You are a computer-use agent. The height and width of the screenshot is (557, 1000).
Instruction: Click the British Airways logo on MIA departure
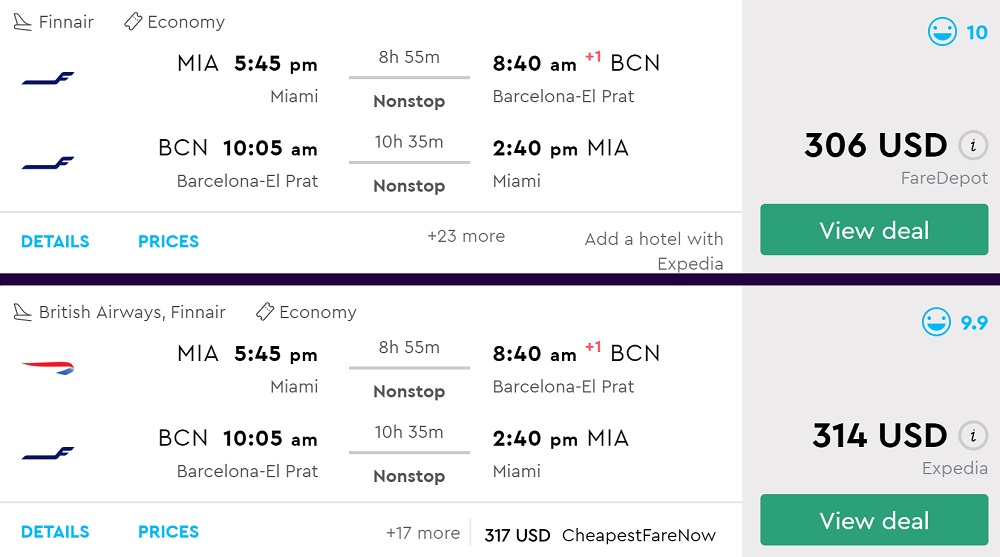[x=48, y=368]
